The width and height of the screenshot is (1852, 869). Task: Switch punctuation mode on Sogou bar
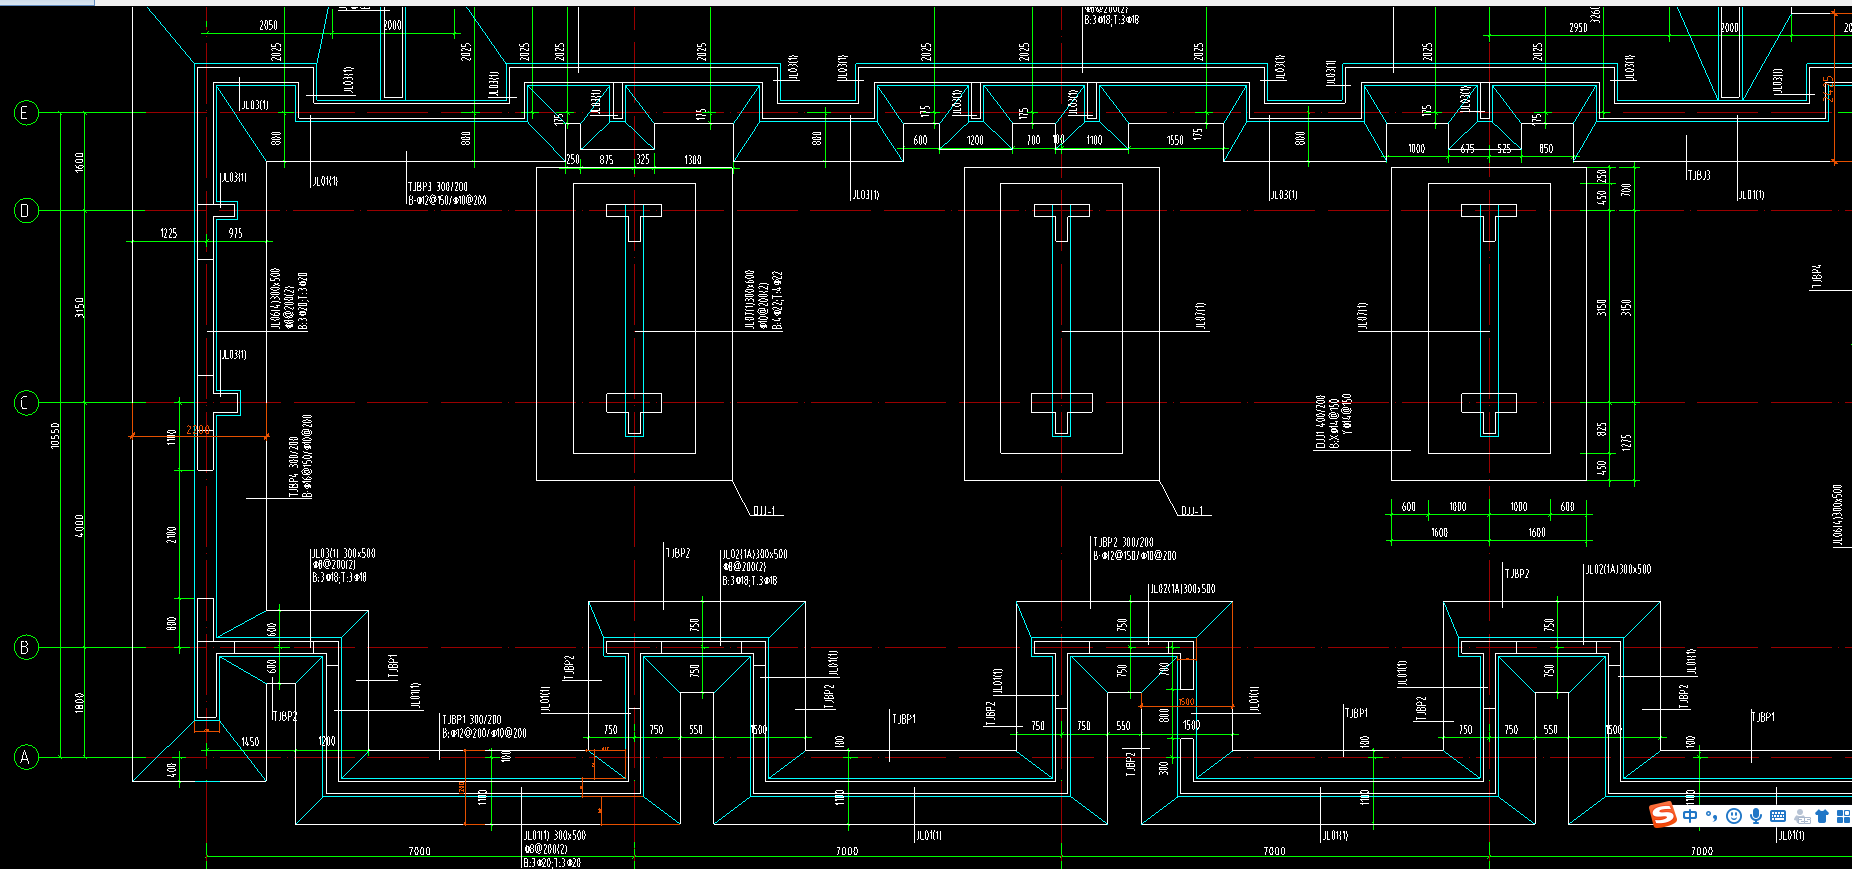[1712, 816]
